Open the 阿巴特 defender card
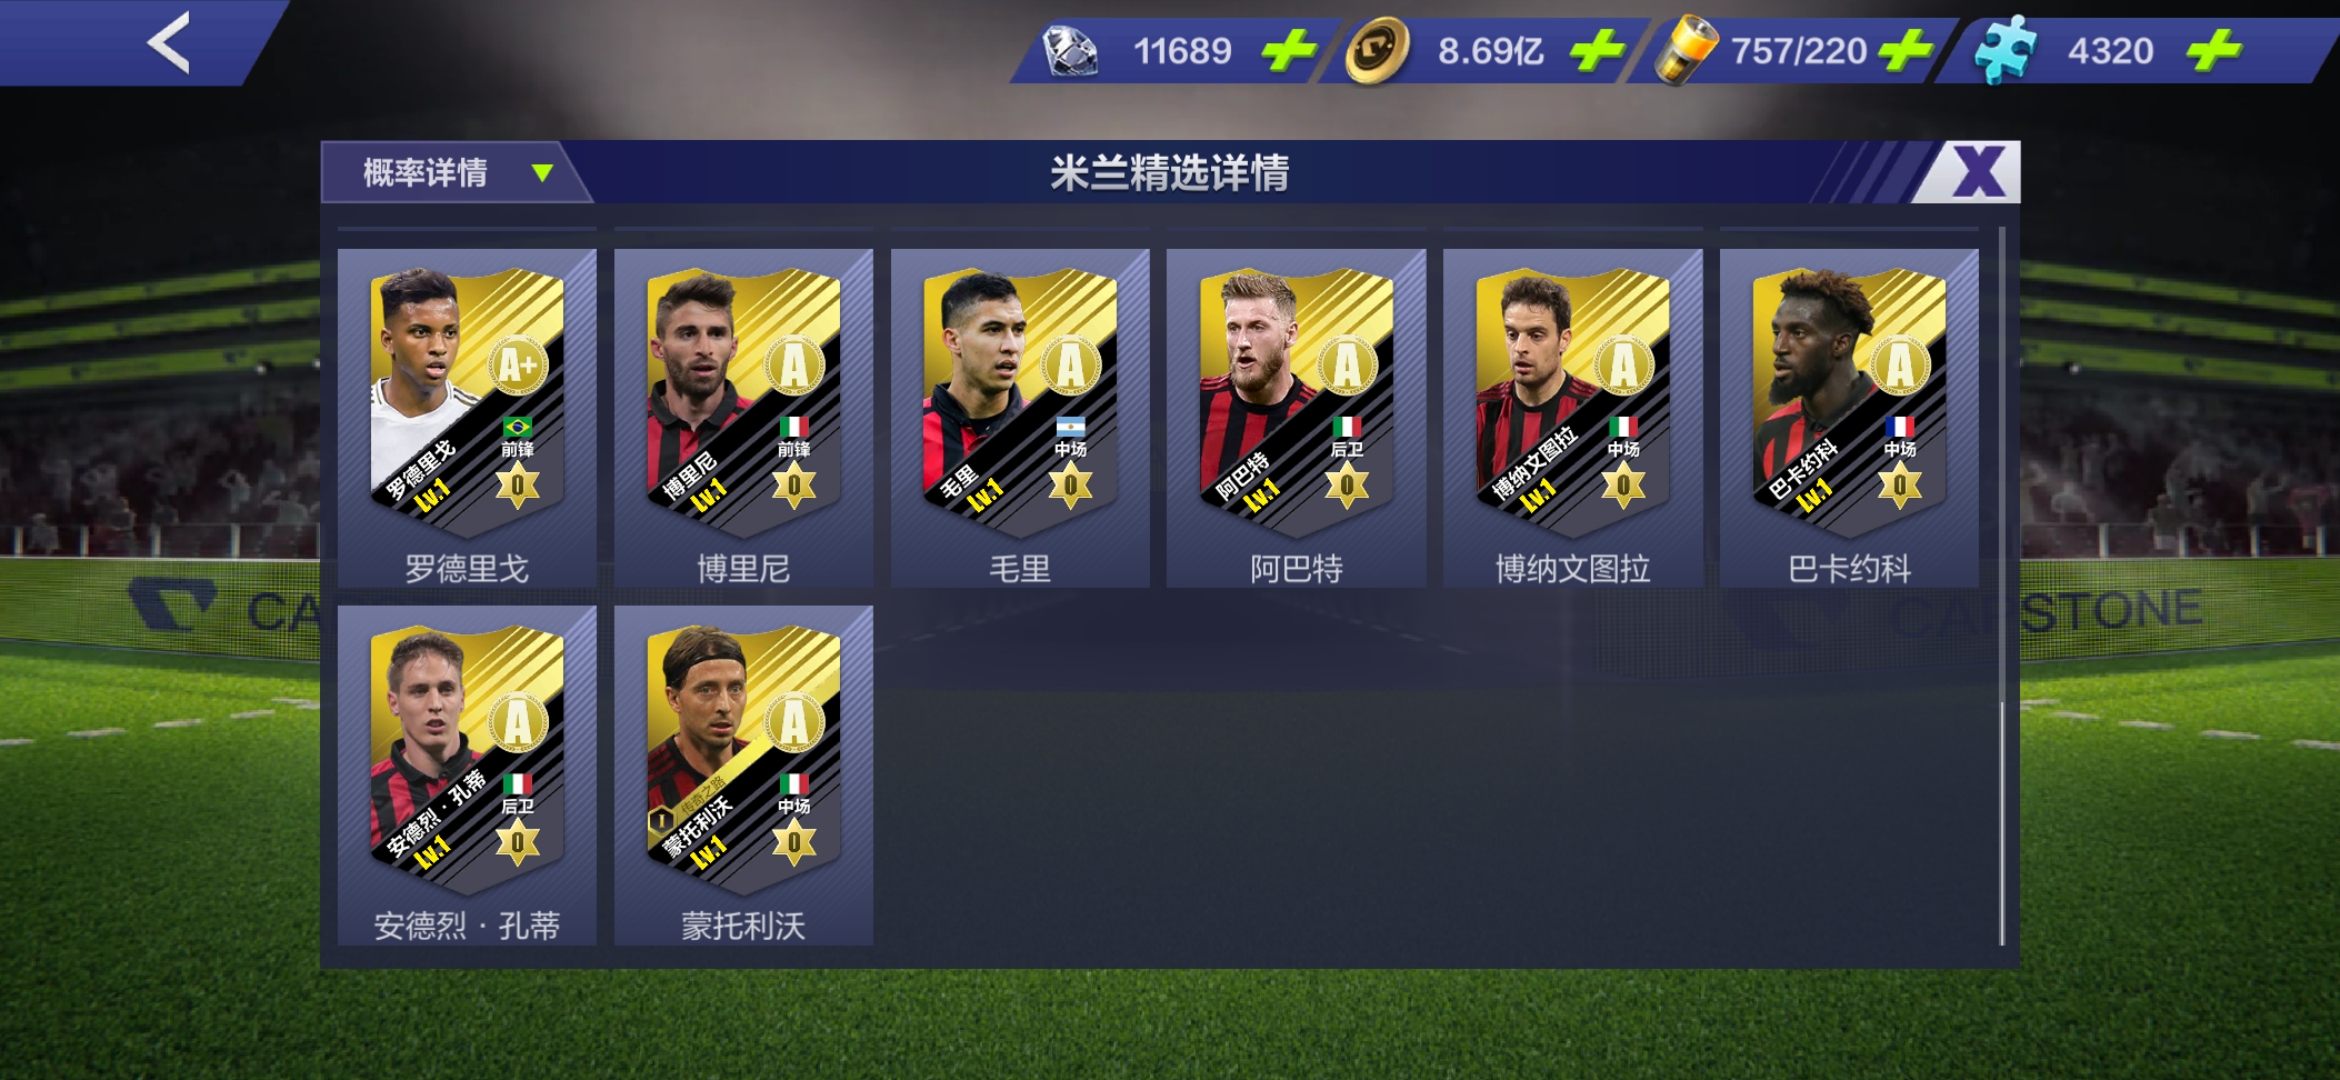This screenshot has height=1080, width=2340. [1296, 418]
